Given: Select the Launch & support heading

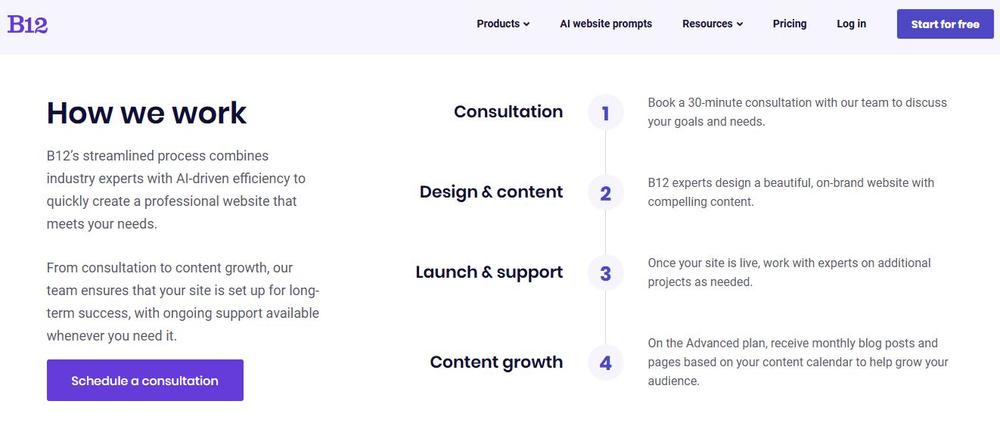Looking at the screenshot, I should pyautogui.click(x=489, y=272).
